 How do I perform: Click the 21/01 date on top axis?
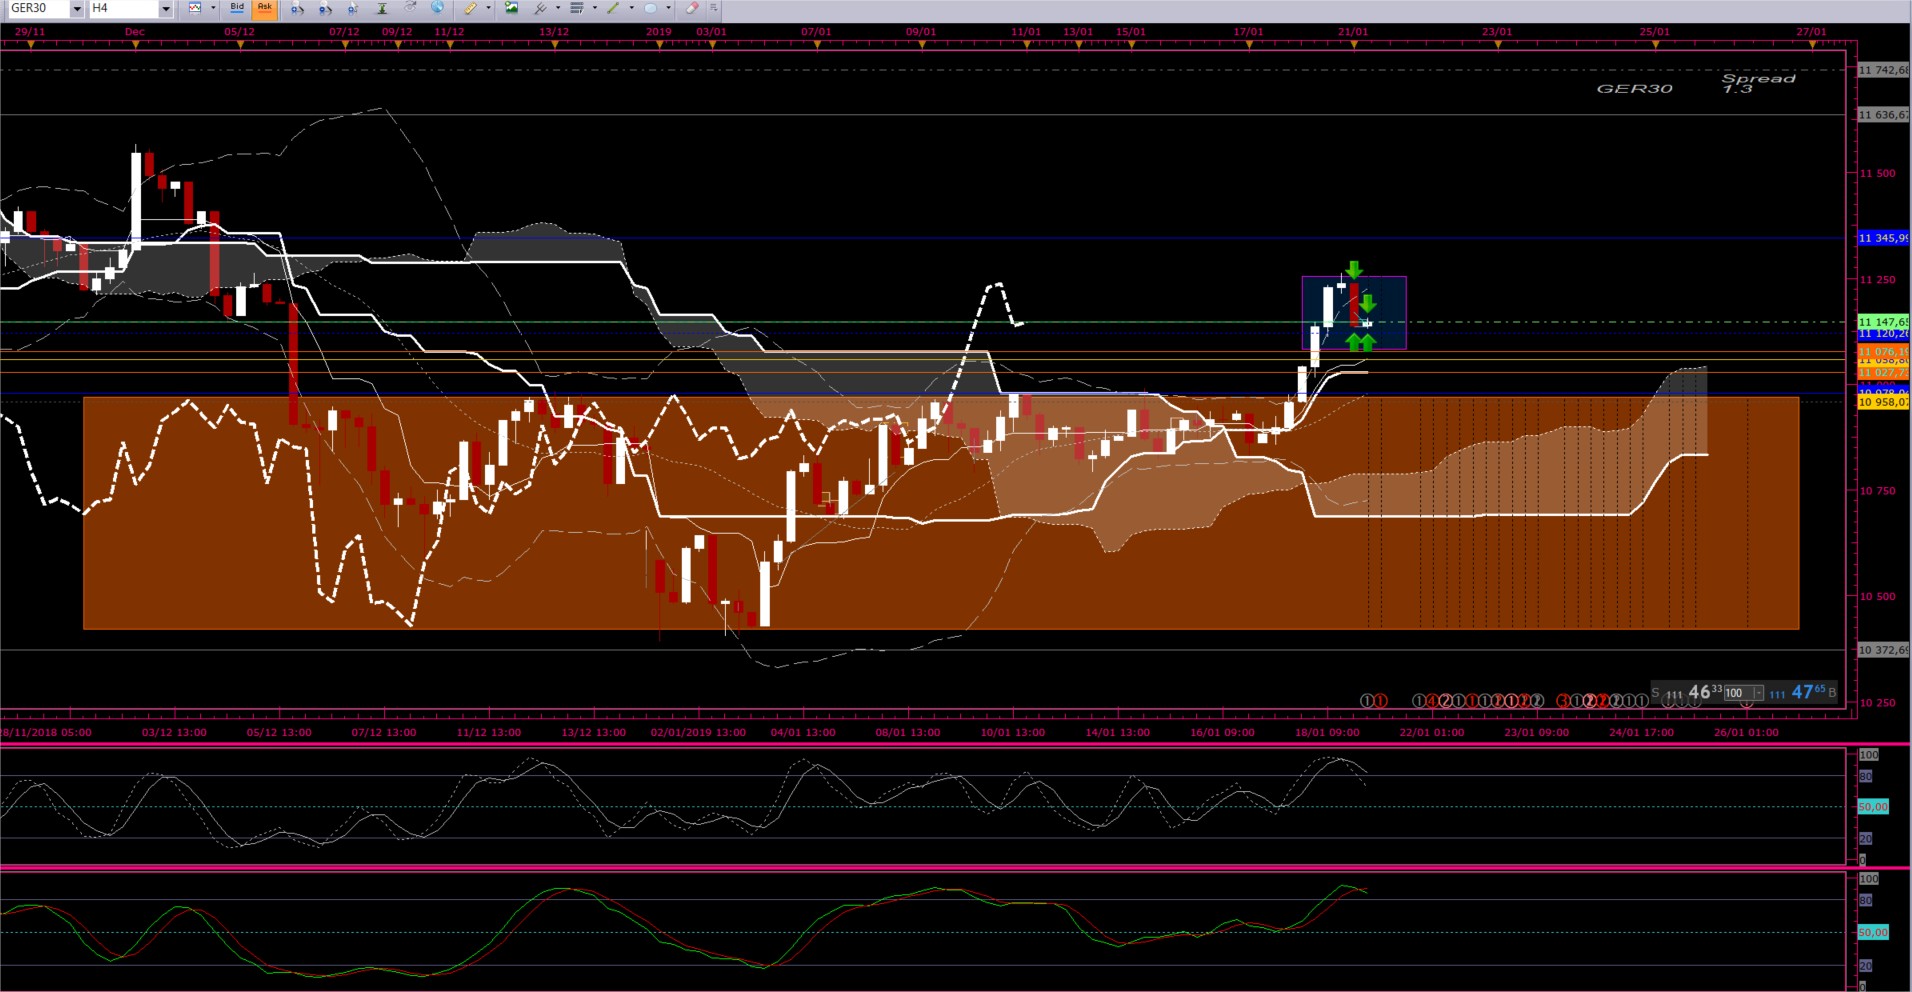pyautogui.click(x=1353, y=32)
